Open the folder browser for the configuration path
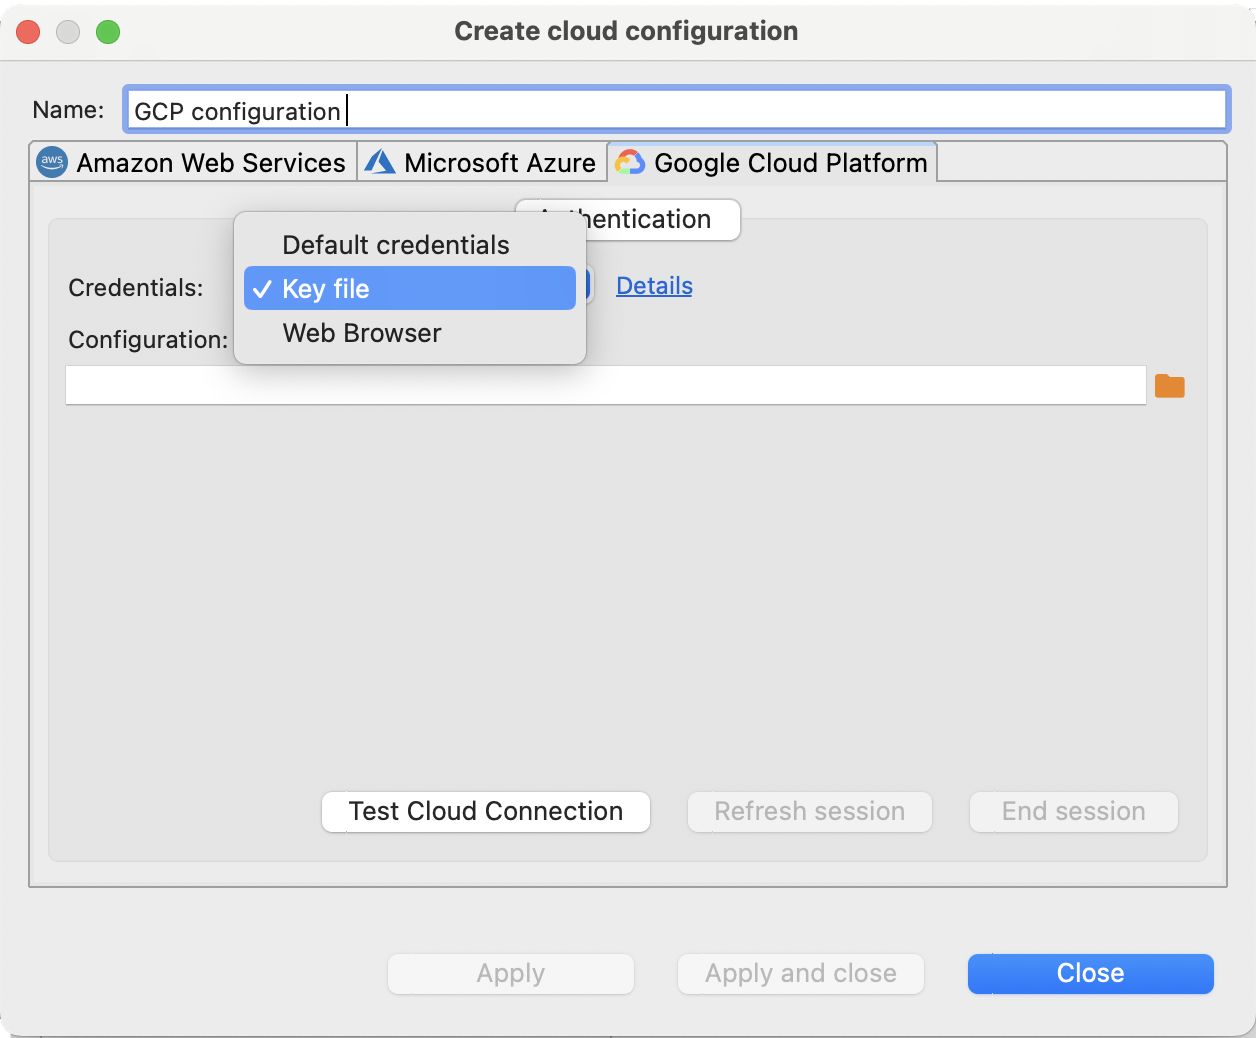The image size is (1256, 1038). tap(1170, 384)
